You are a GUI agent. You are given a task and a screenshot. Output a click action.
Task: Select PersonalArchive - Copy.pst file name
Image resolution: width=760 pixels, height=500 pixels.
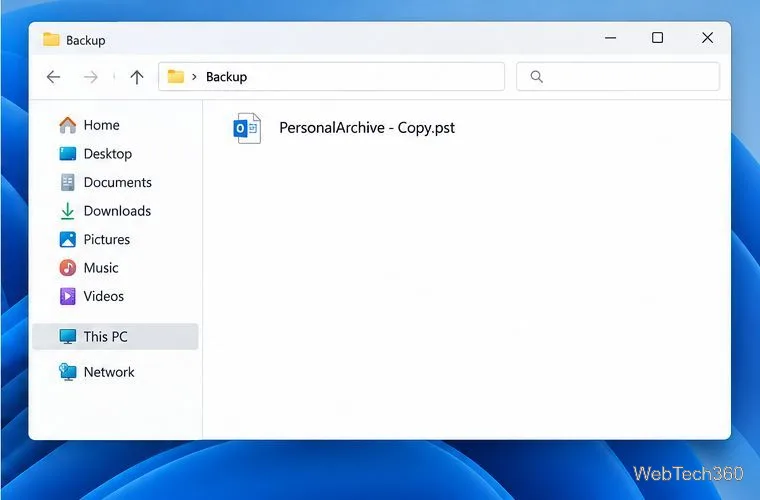367,128
